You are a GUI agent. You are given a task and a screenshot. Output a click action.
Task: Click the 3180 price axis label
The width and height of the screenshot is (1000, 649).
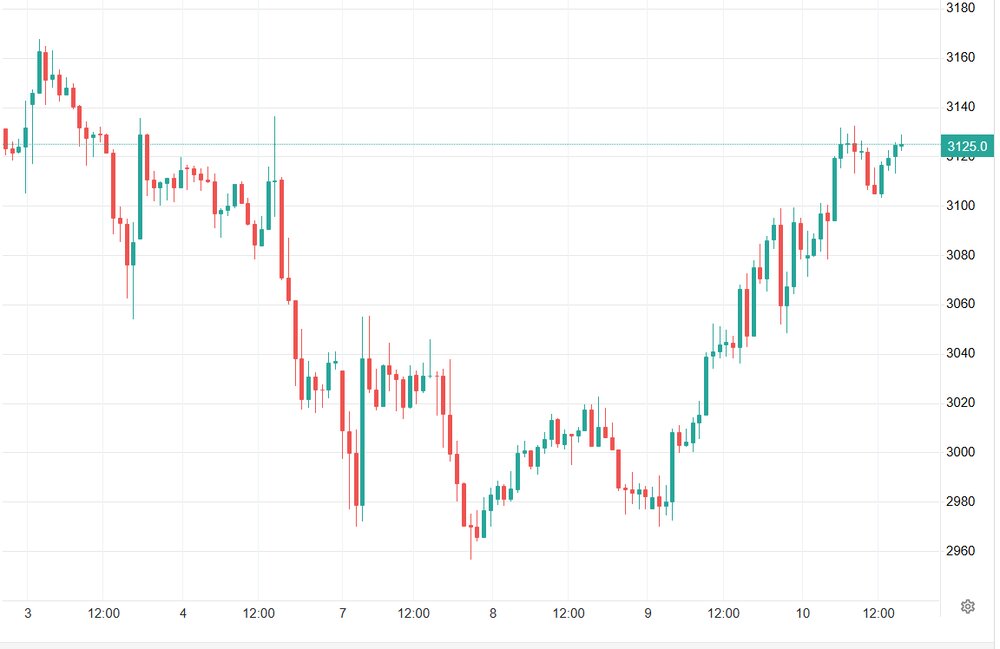[x=960, y=8]
